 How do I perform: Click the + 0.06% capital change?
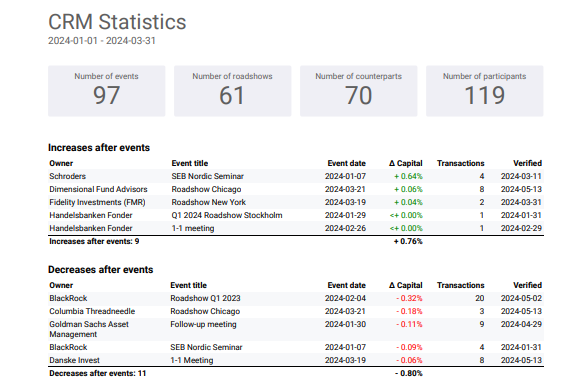point(408,189)
